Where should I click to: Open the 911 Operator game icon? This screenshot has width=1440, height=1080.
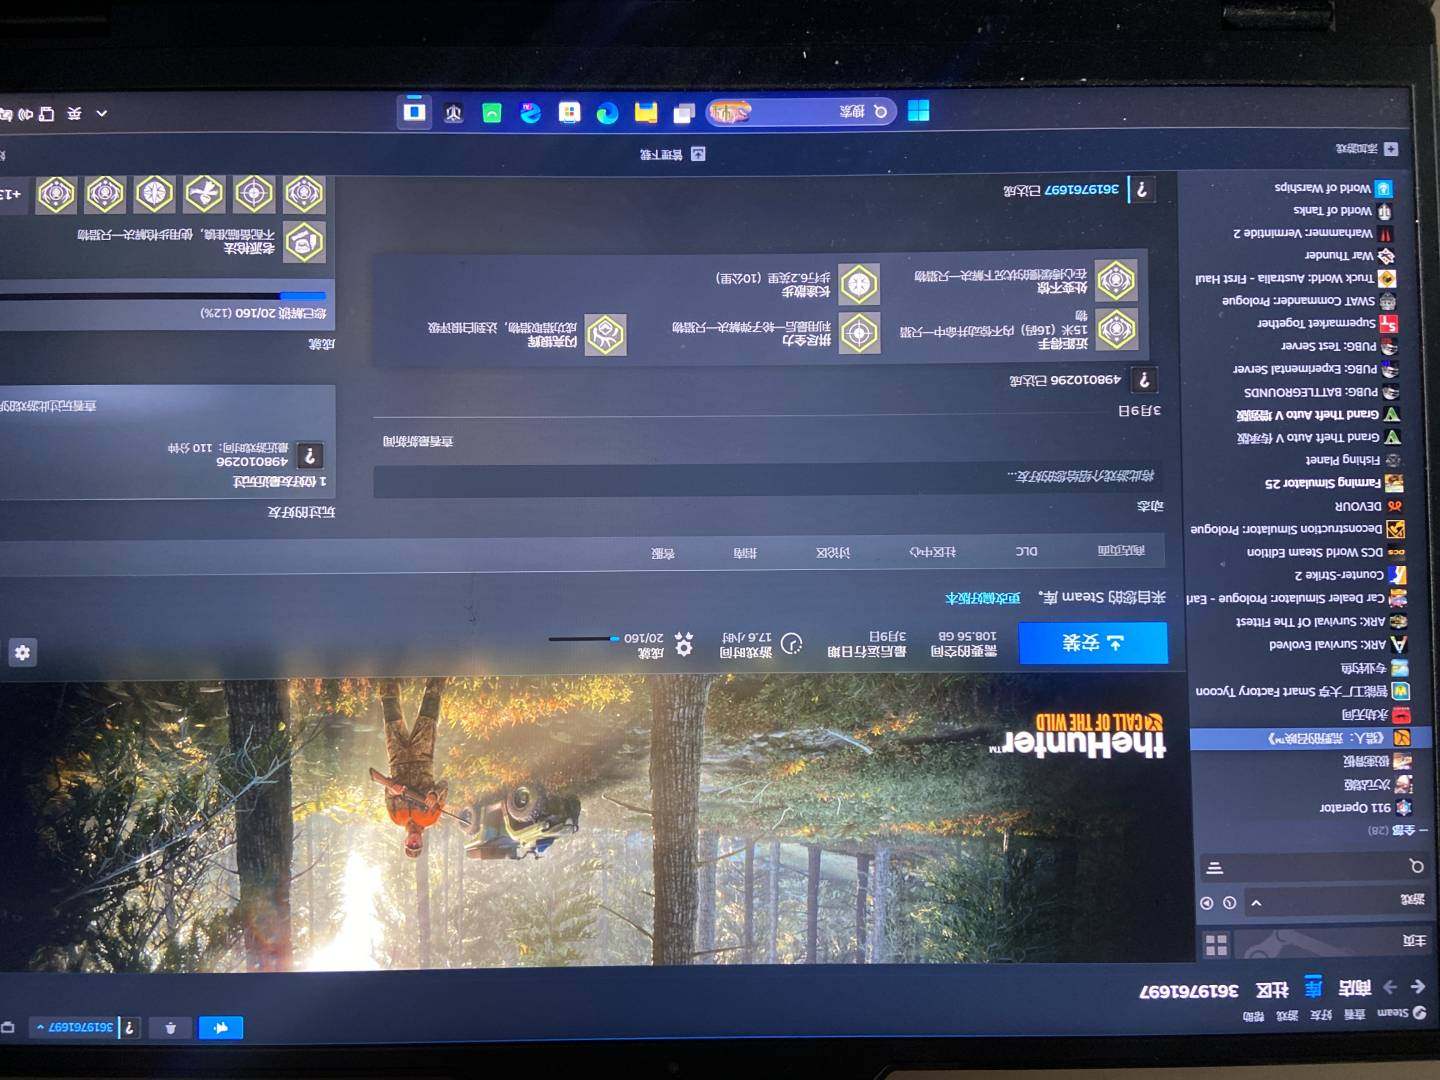pos(1404,807)
